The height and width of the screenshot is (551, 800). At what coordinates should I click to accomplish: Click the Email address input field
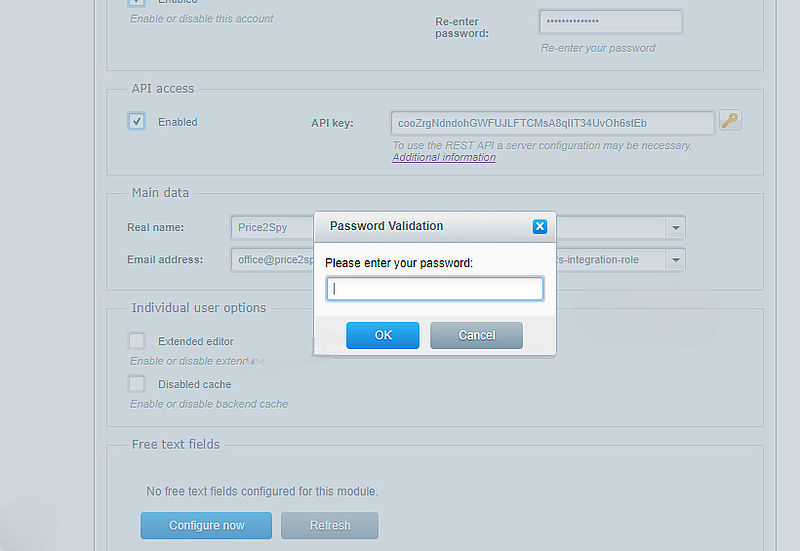point(272,260)
